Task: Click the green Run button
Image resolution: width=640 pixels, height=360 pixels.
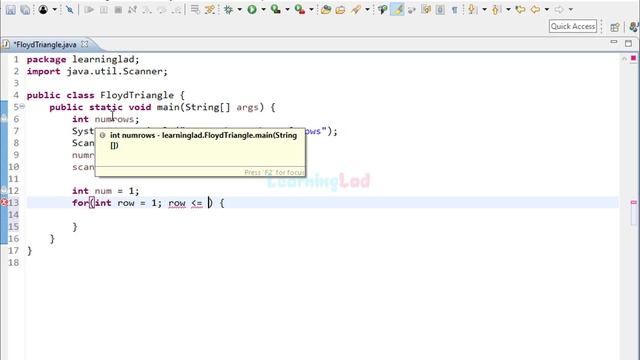Action: point(252,9)
